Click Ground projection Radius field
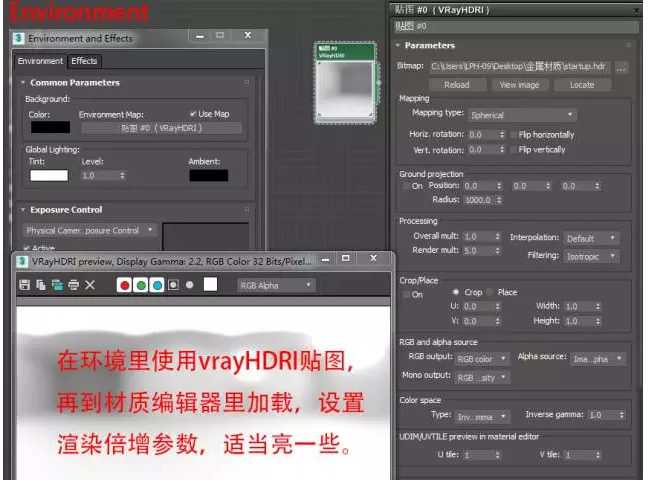The height and width of the screenshot is (480, 651). 479,200
